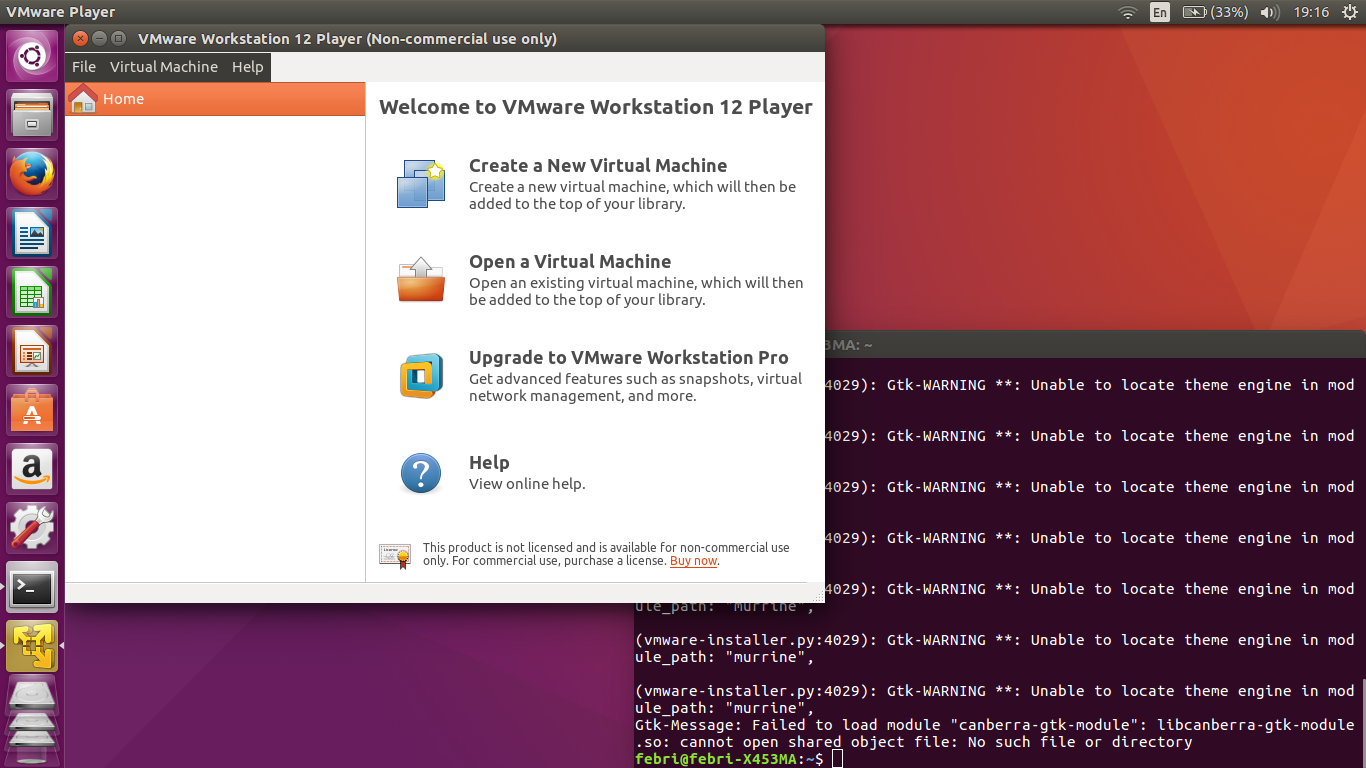This screenshot has height=768, width=1366.
Task: Click the stacked drives icon in the launcher
Action: tap(33, 720)
